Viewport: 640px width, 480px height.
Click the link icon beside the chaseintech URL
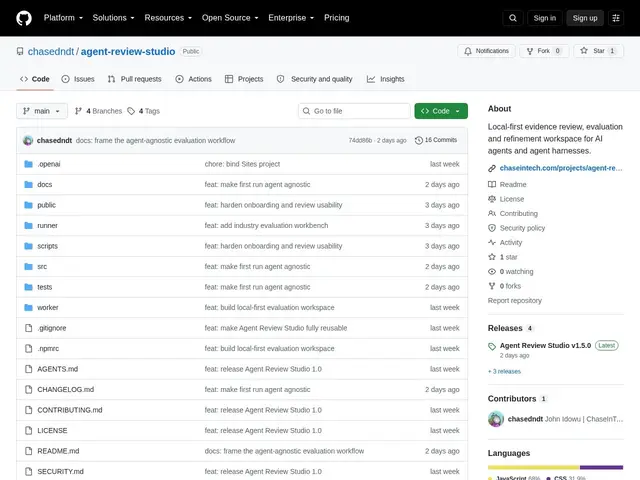(492, 168)
